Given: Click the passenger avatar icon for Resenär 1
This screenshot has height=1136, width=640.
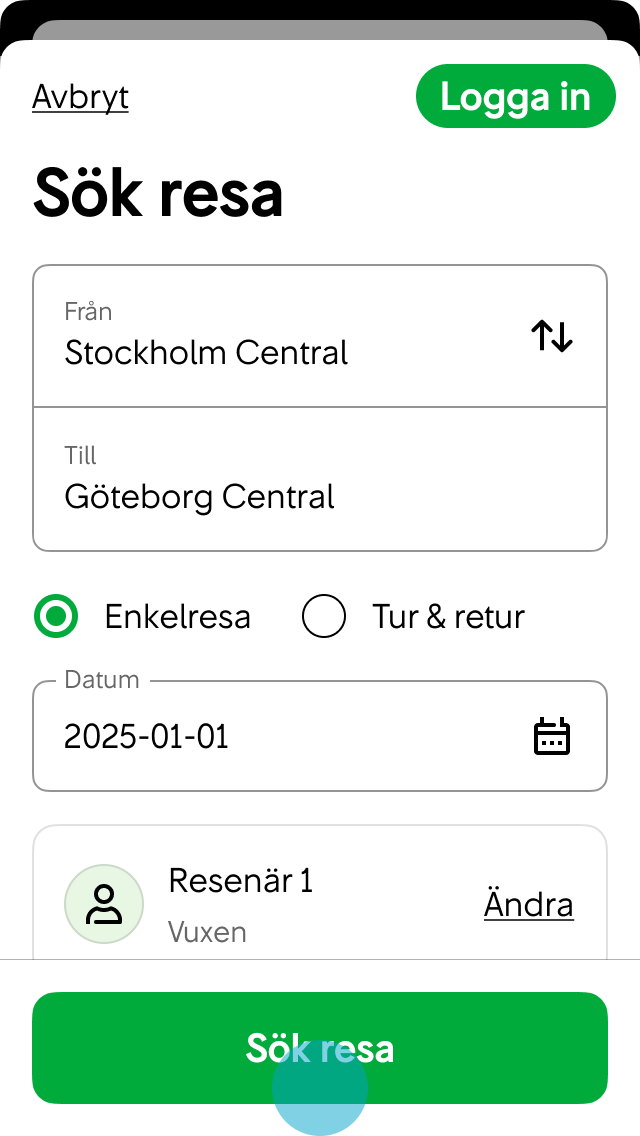Looking at the screenshot, I should pos(104,903).
